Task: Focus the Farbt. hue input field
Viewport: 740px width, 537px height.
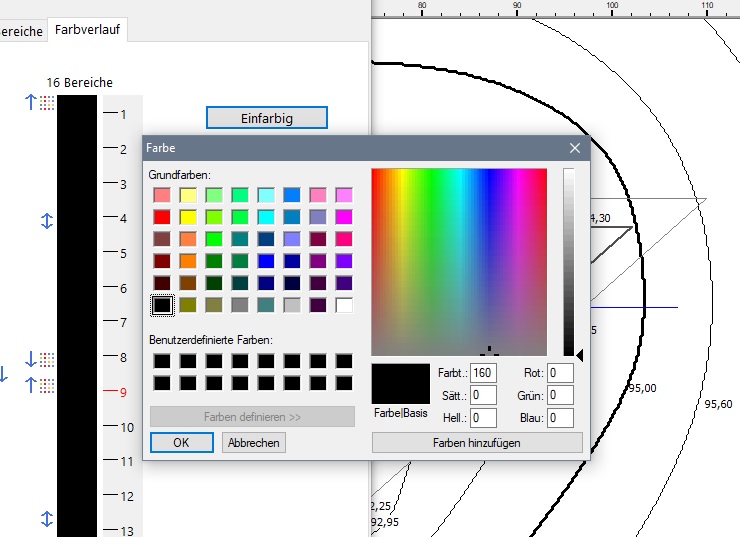Action: pyautogui.click(x=484, y=372)
